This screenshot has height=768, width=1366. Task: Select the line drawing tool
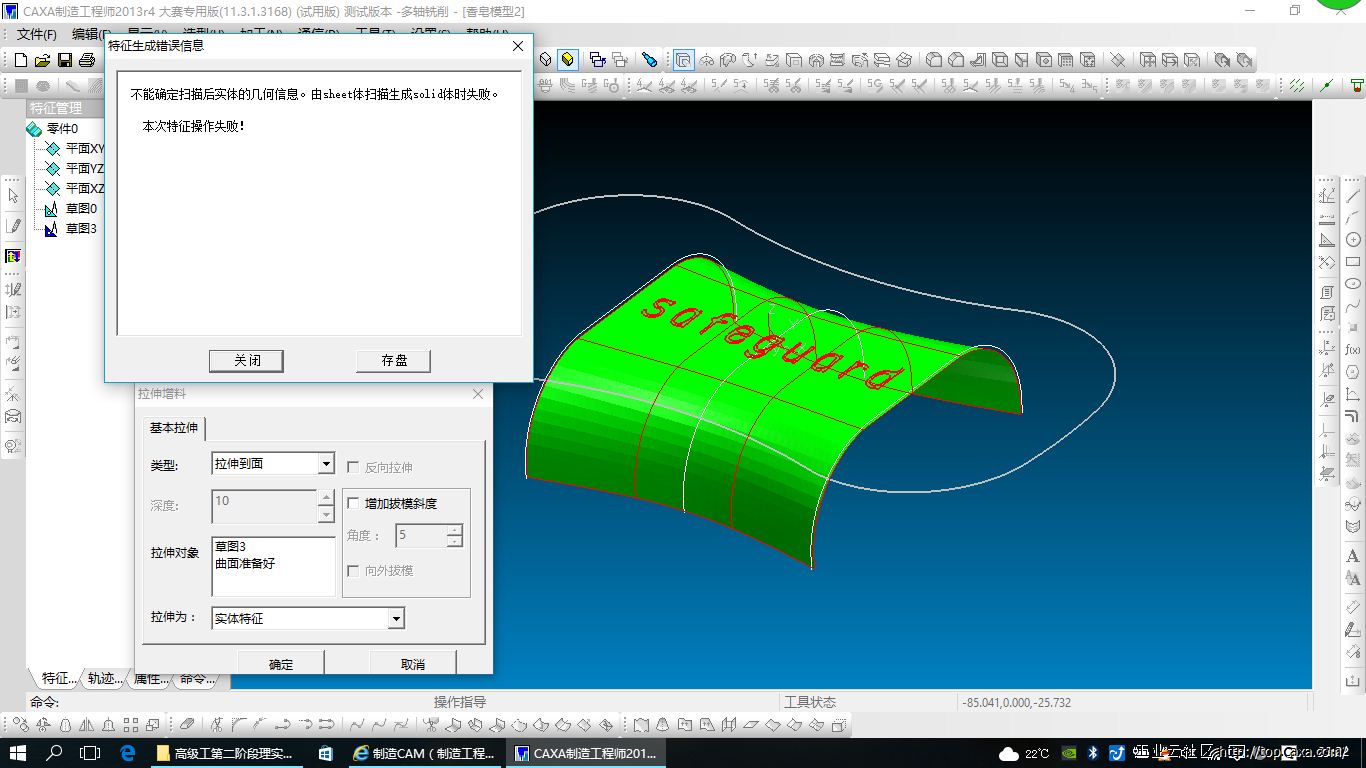point(1353,197)
